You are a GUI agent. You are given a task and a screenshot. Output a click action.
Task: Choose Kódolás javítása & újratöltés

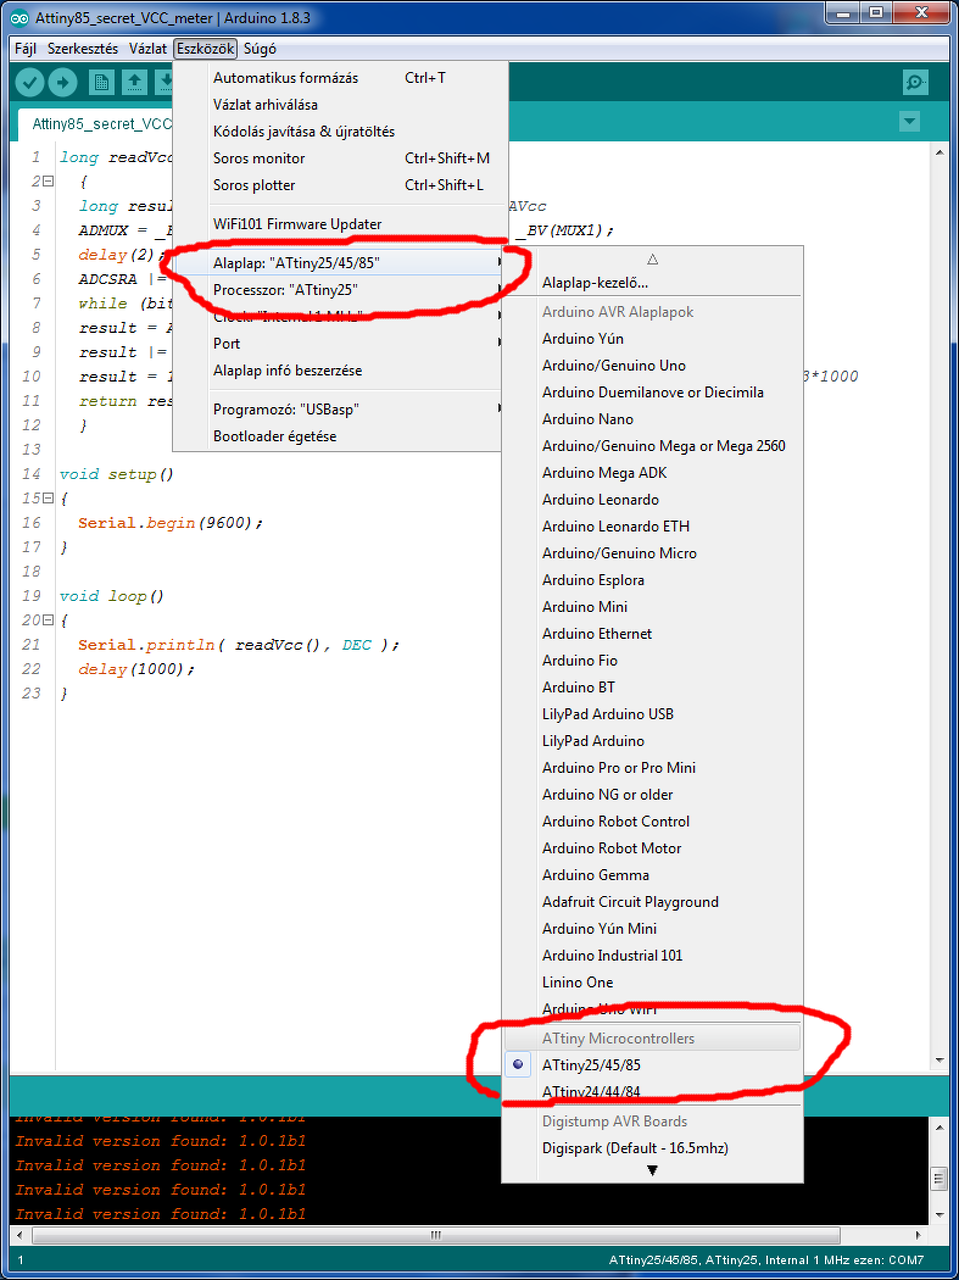(x=340, y=132)
